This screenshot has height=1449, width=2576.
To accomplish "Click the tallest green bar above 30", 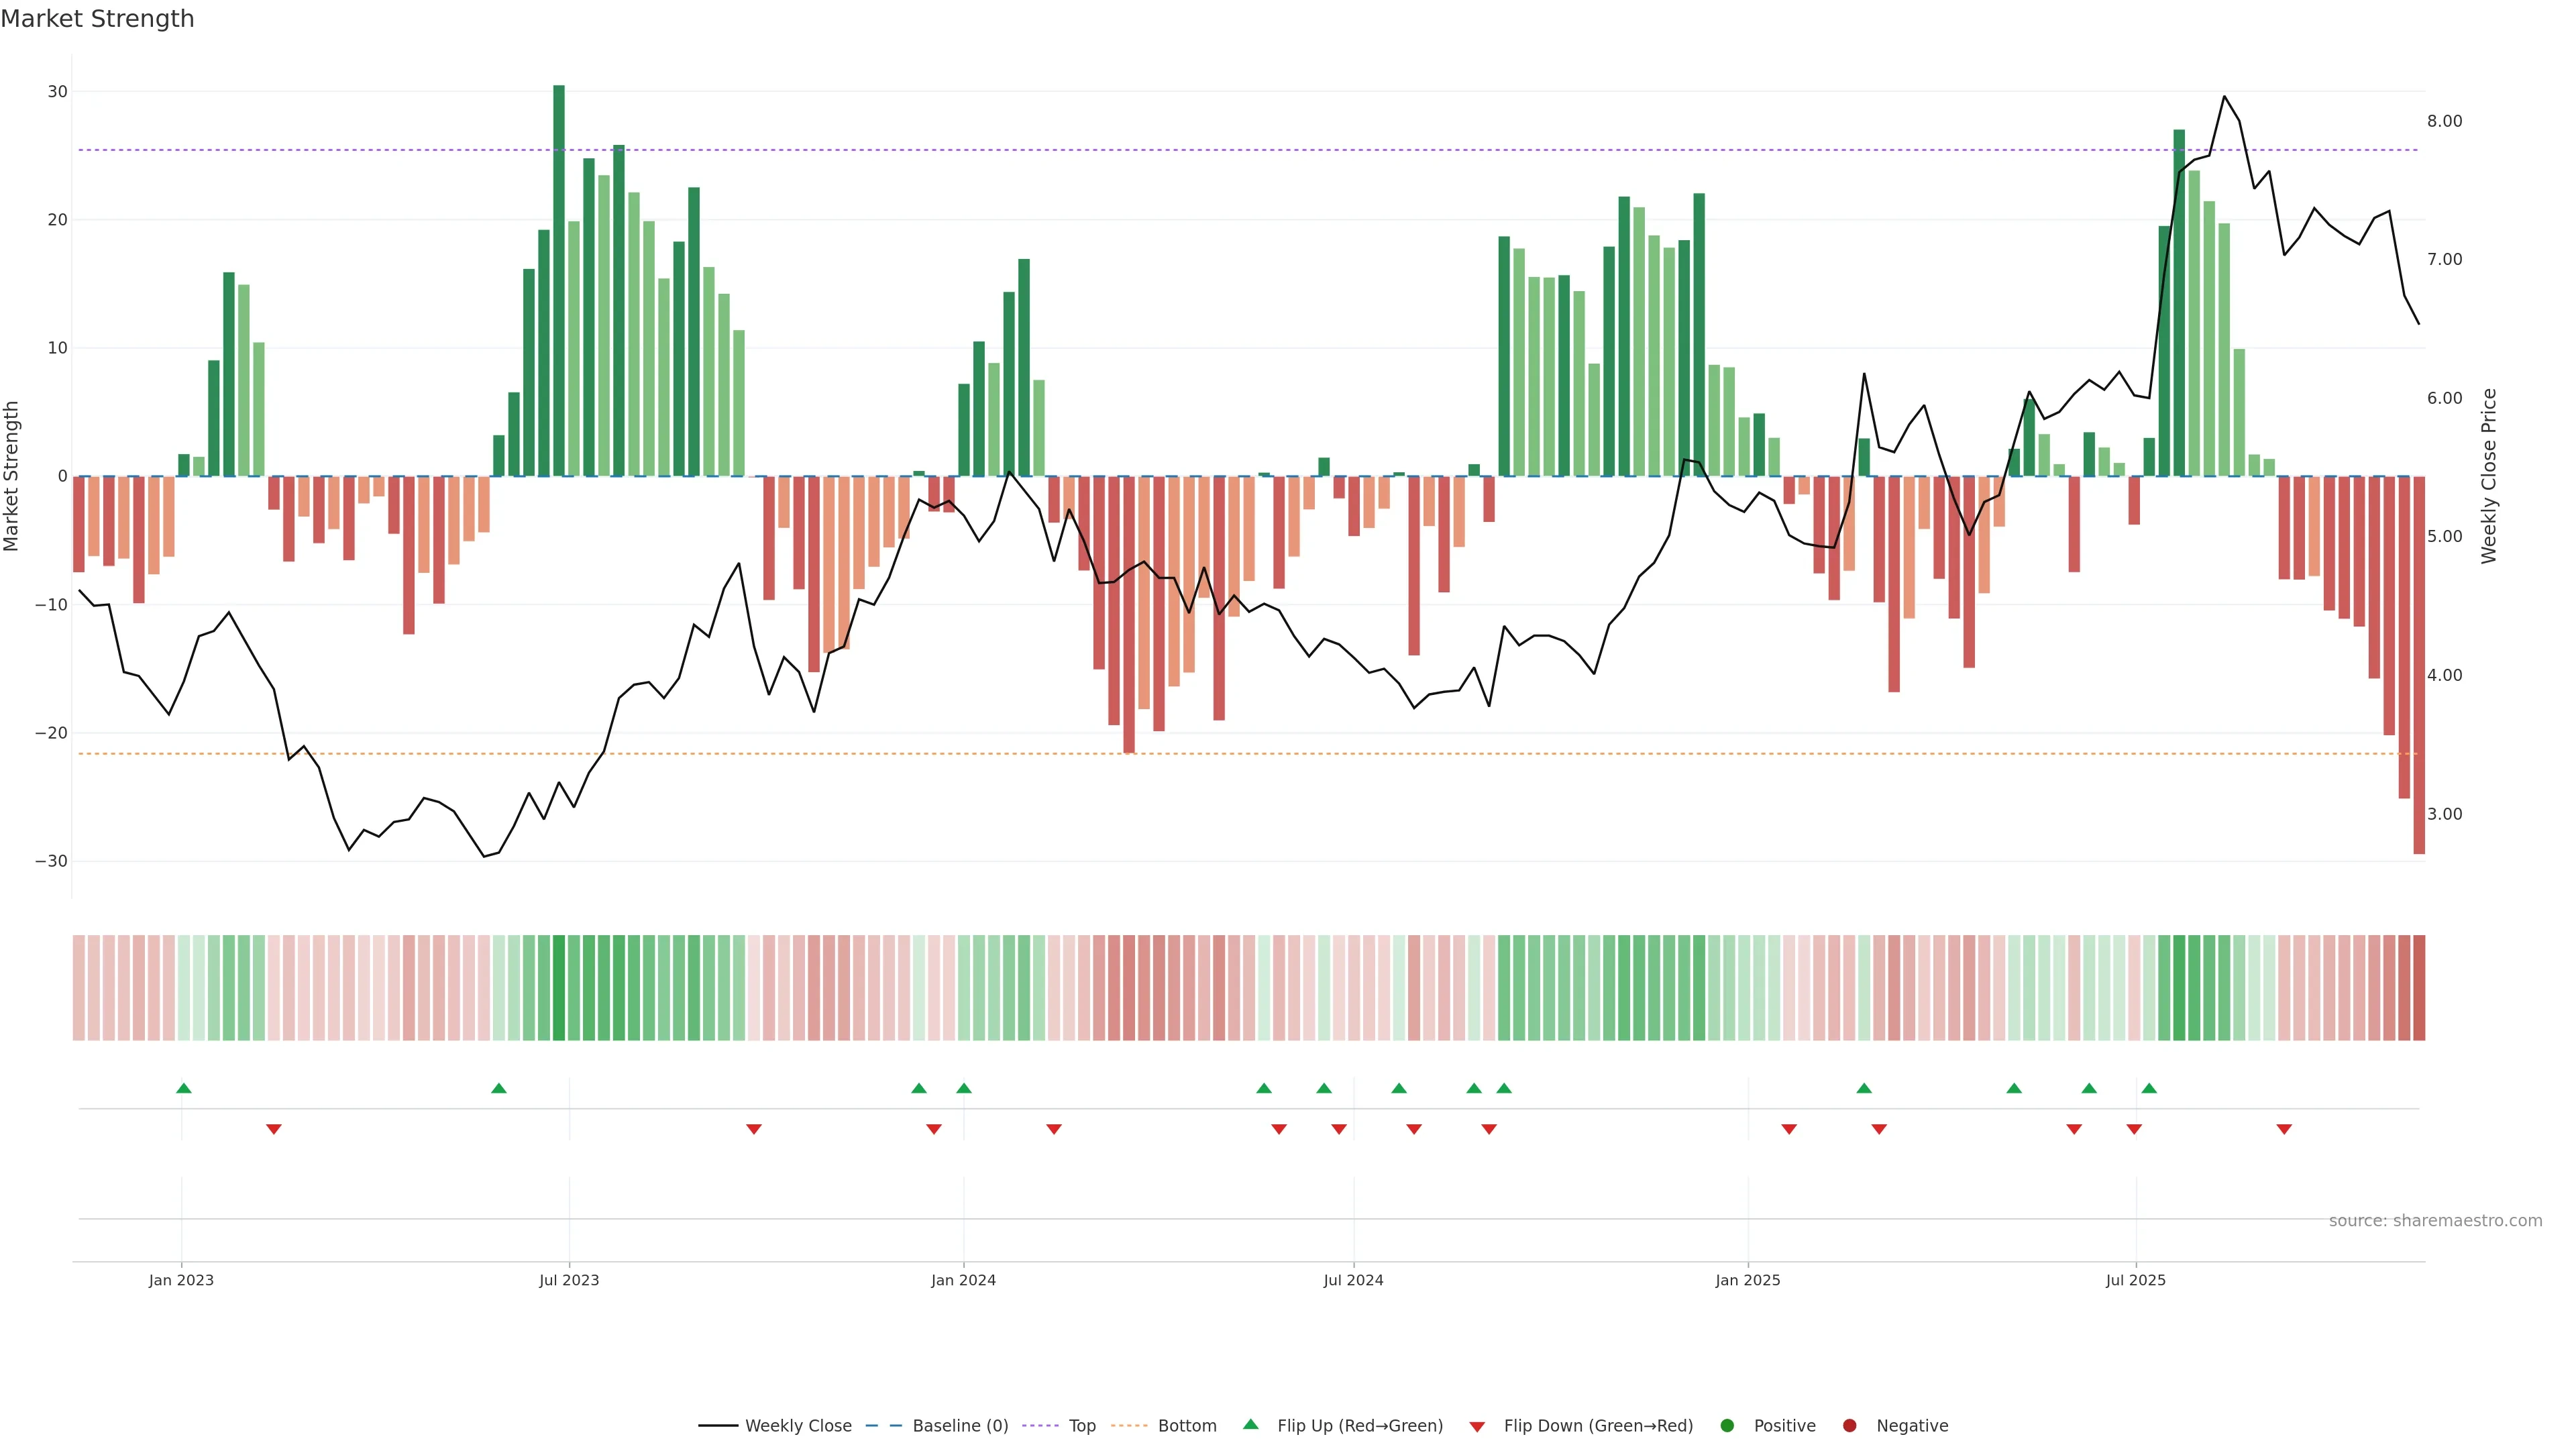I will tap(559, 280).
